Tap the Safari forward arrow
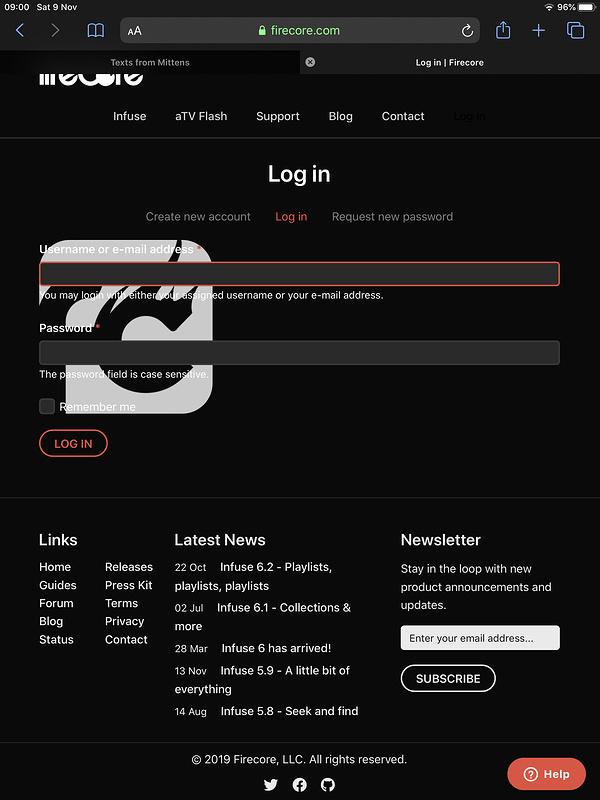This screenshot has width=600, height=800. click(55, 31)
